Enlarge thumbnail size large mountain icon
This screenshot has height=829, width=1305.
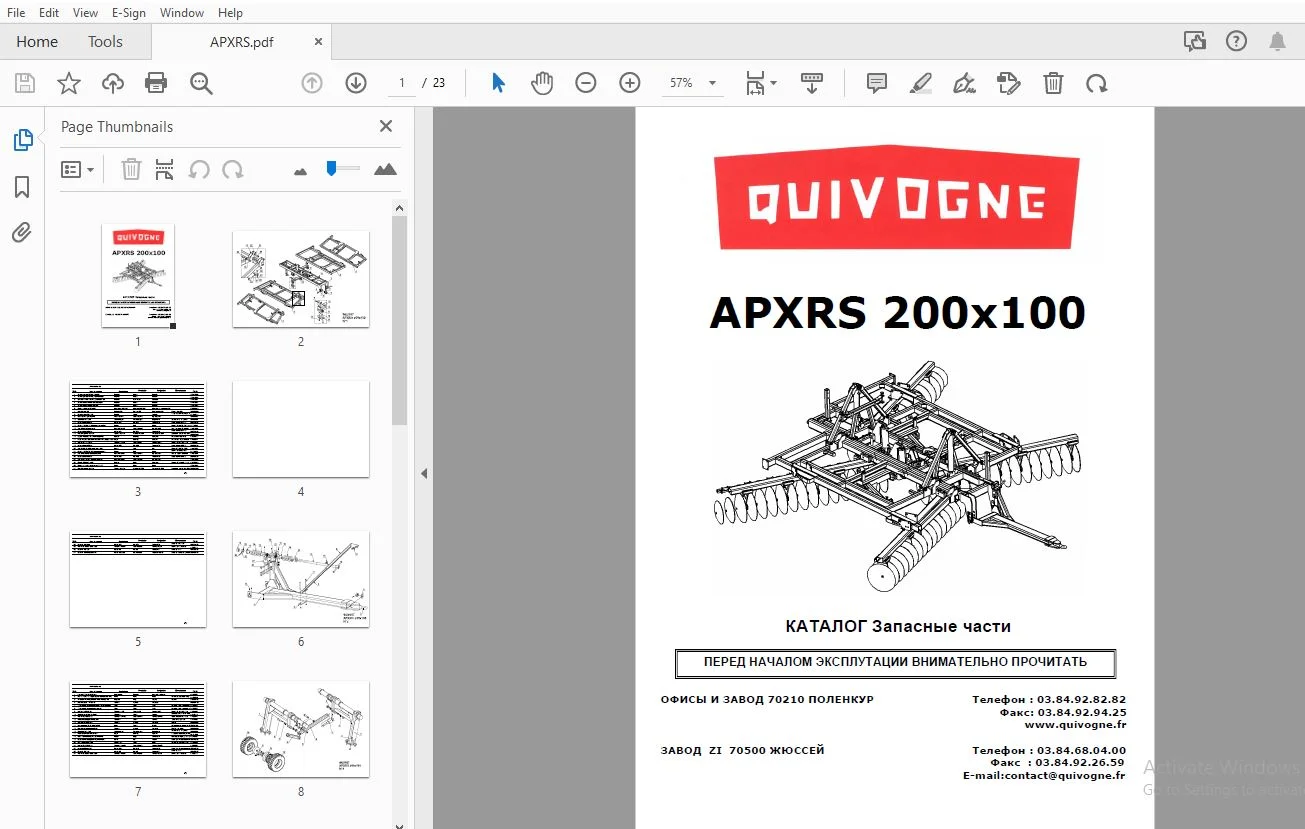coord(385,170)
